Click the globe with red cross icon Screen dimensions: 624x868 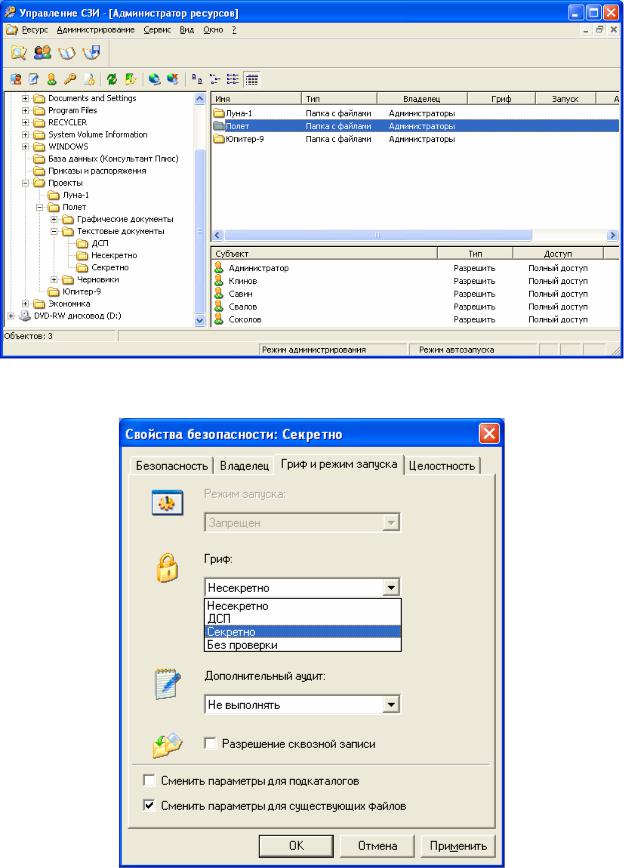pyautogui.click(x=173, y=79)
